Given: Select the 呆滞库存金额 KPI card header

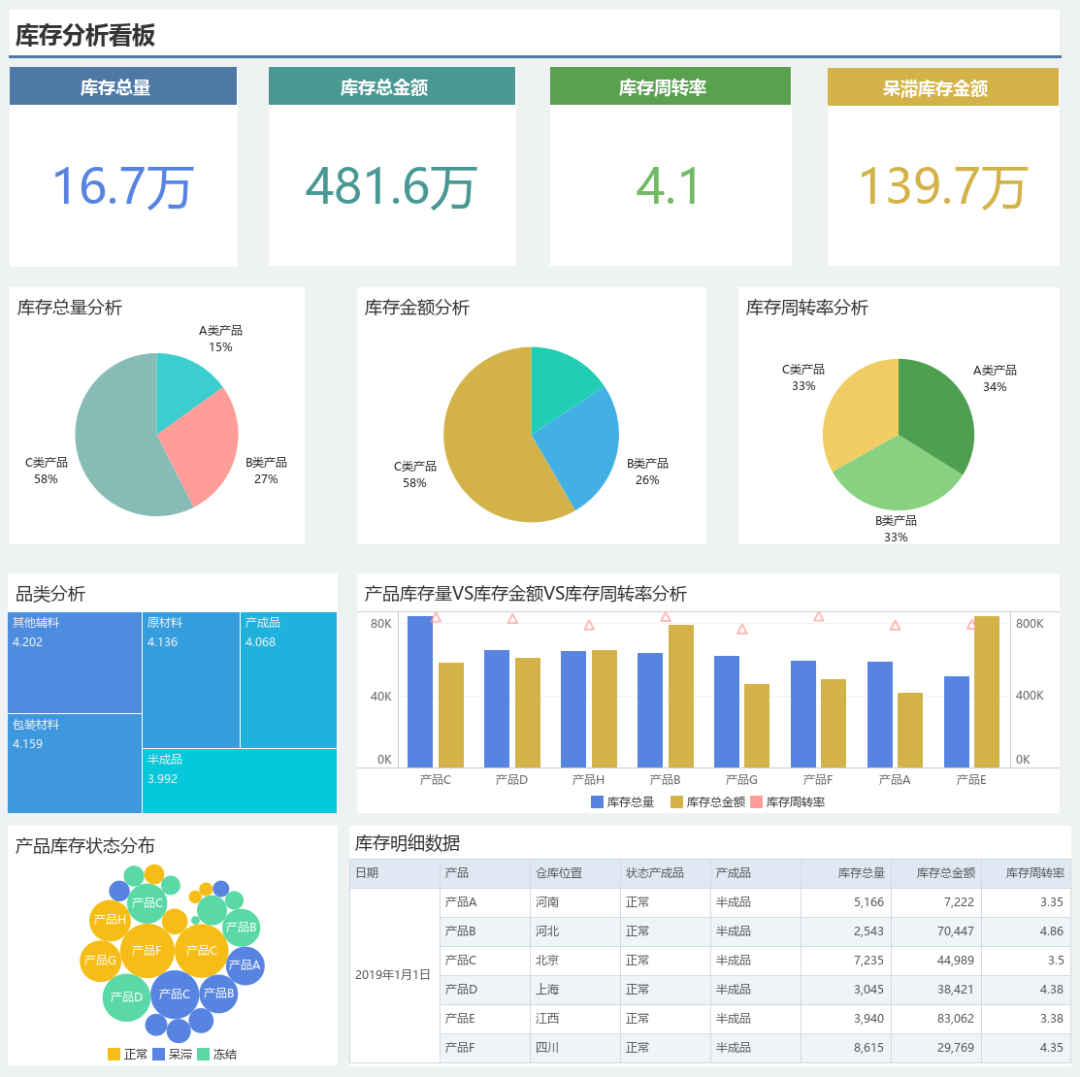Looking at the screenshot, I should (942, 88).
